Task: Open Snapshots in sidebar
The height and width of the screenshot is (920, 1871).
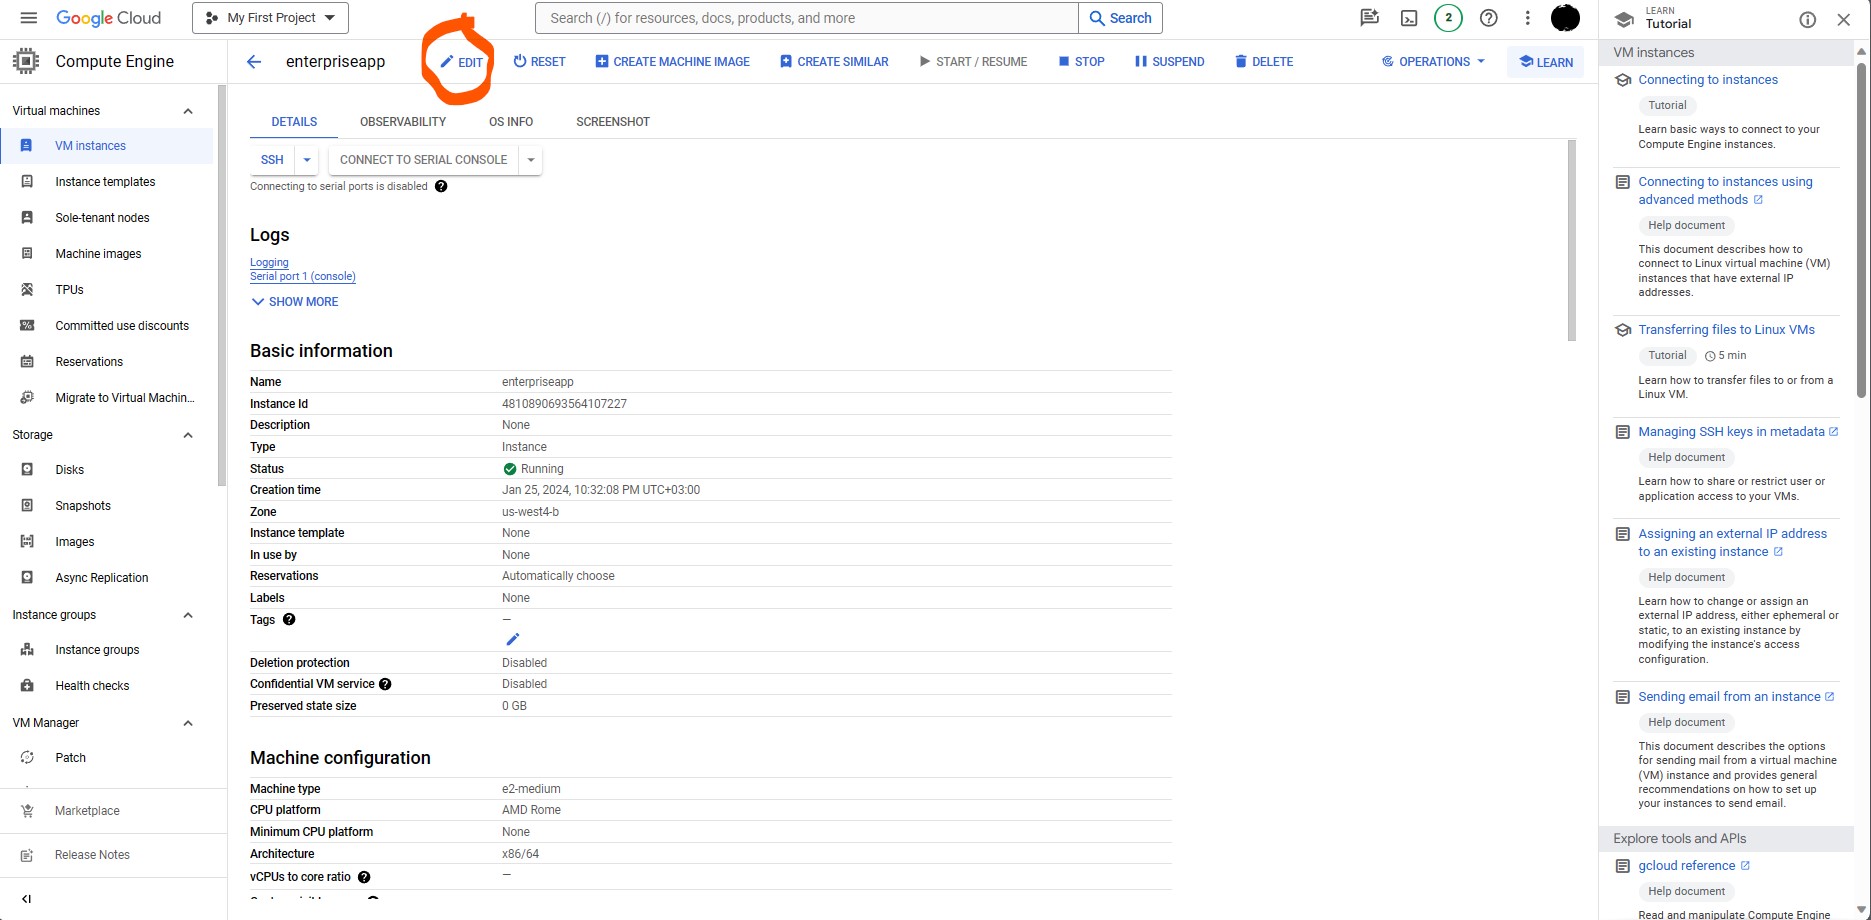Action: click(x=107, y=506)
